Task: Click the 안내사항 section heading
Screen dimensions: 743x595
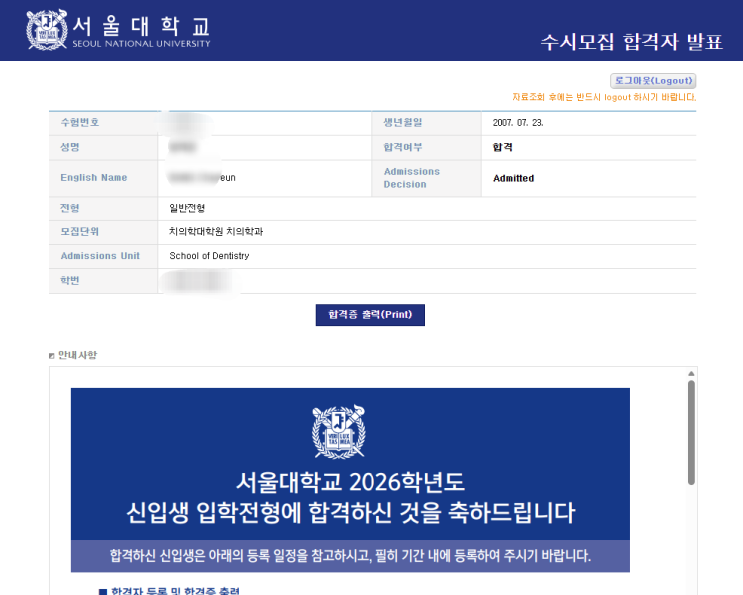Action: [x=77, y=355]
